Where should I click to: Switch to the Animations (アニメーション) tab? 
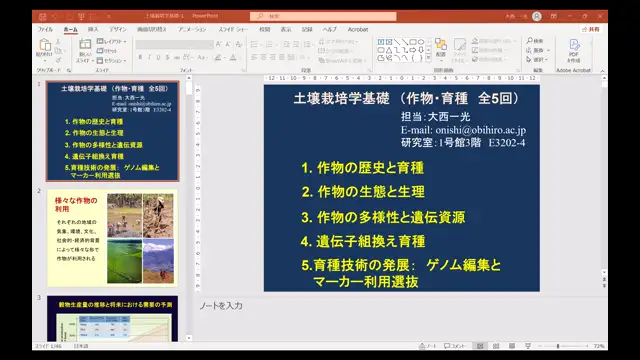coord(192,29)
